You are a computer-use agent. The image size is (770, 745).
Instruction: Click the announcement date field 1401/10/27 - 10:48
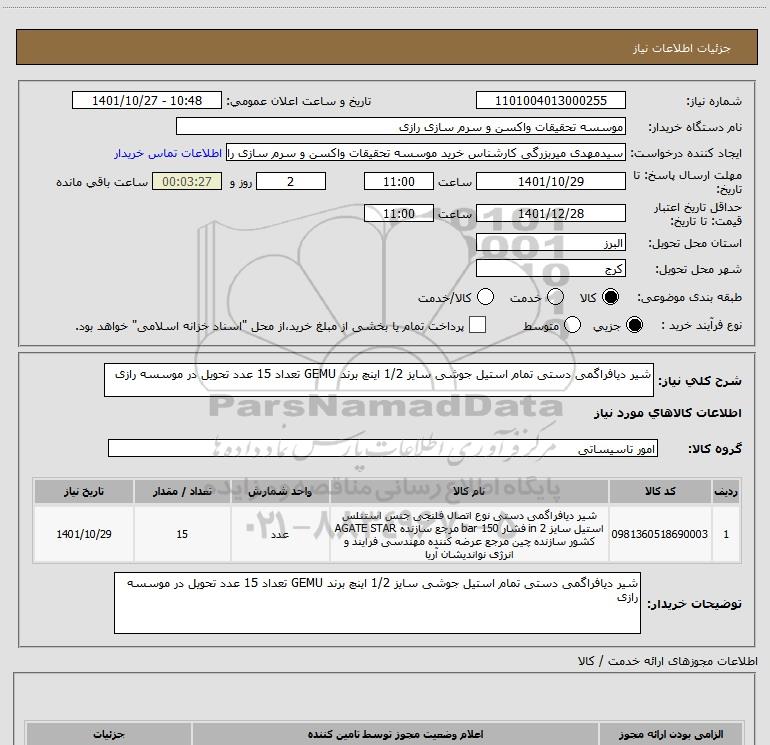coord(147,100)
